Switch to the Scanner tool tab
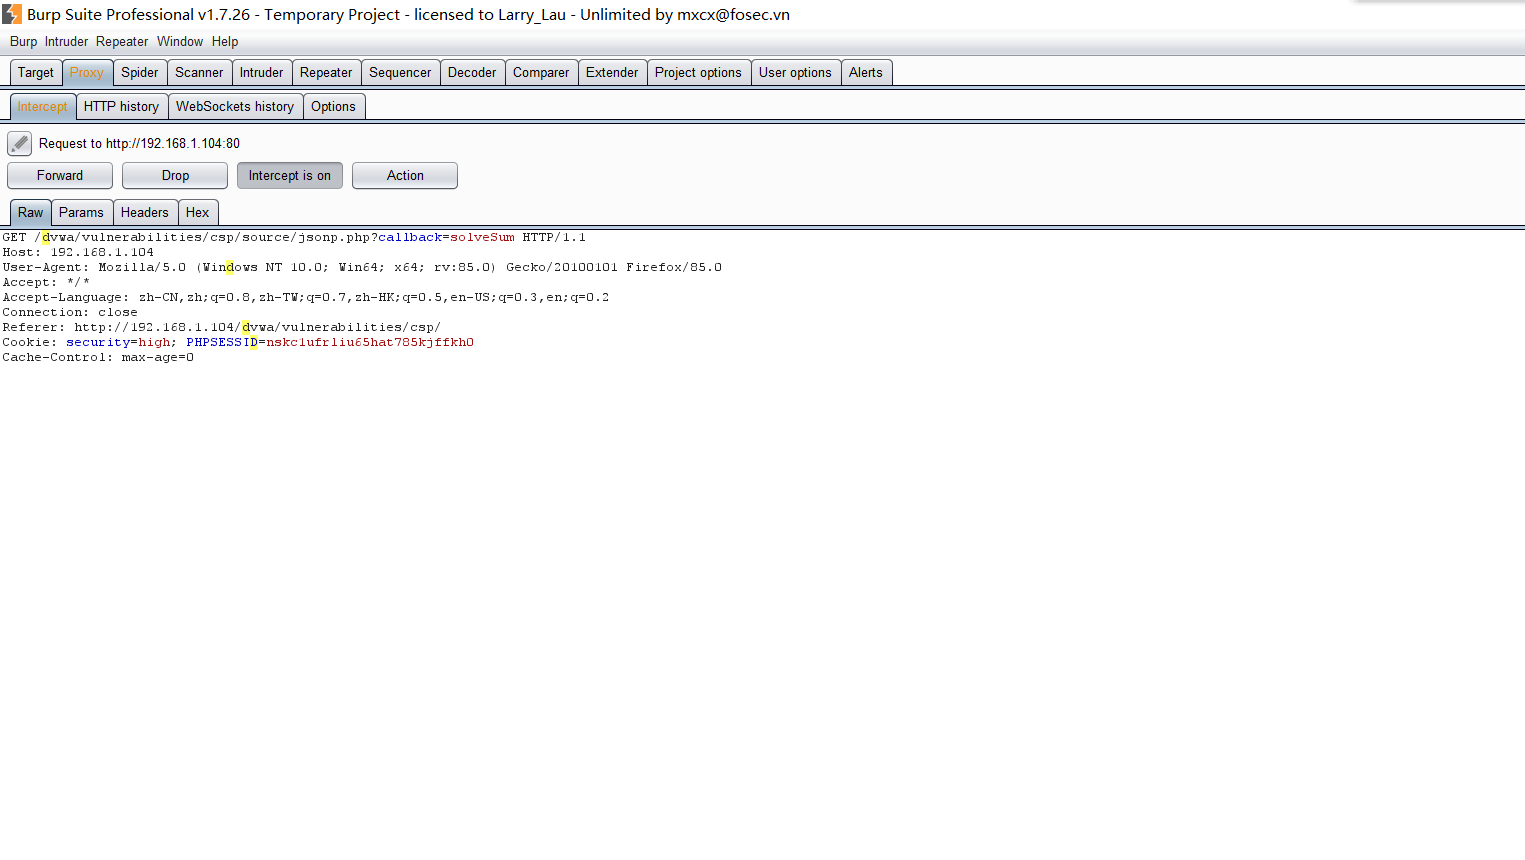The height and width of the screenshot is (860, 1525). pyautogui.click(x=199, y=73)
